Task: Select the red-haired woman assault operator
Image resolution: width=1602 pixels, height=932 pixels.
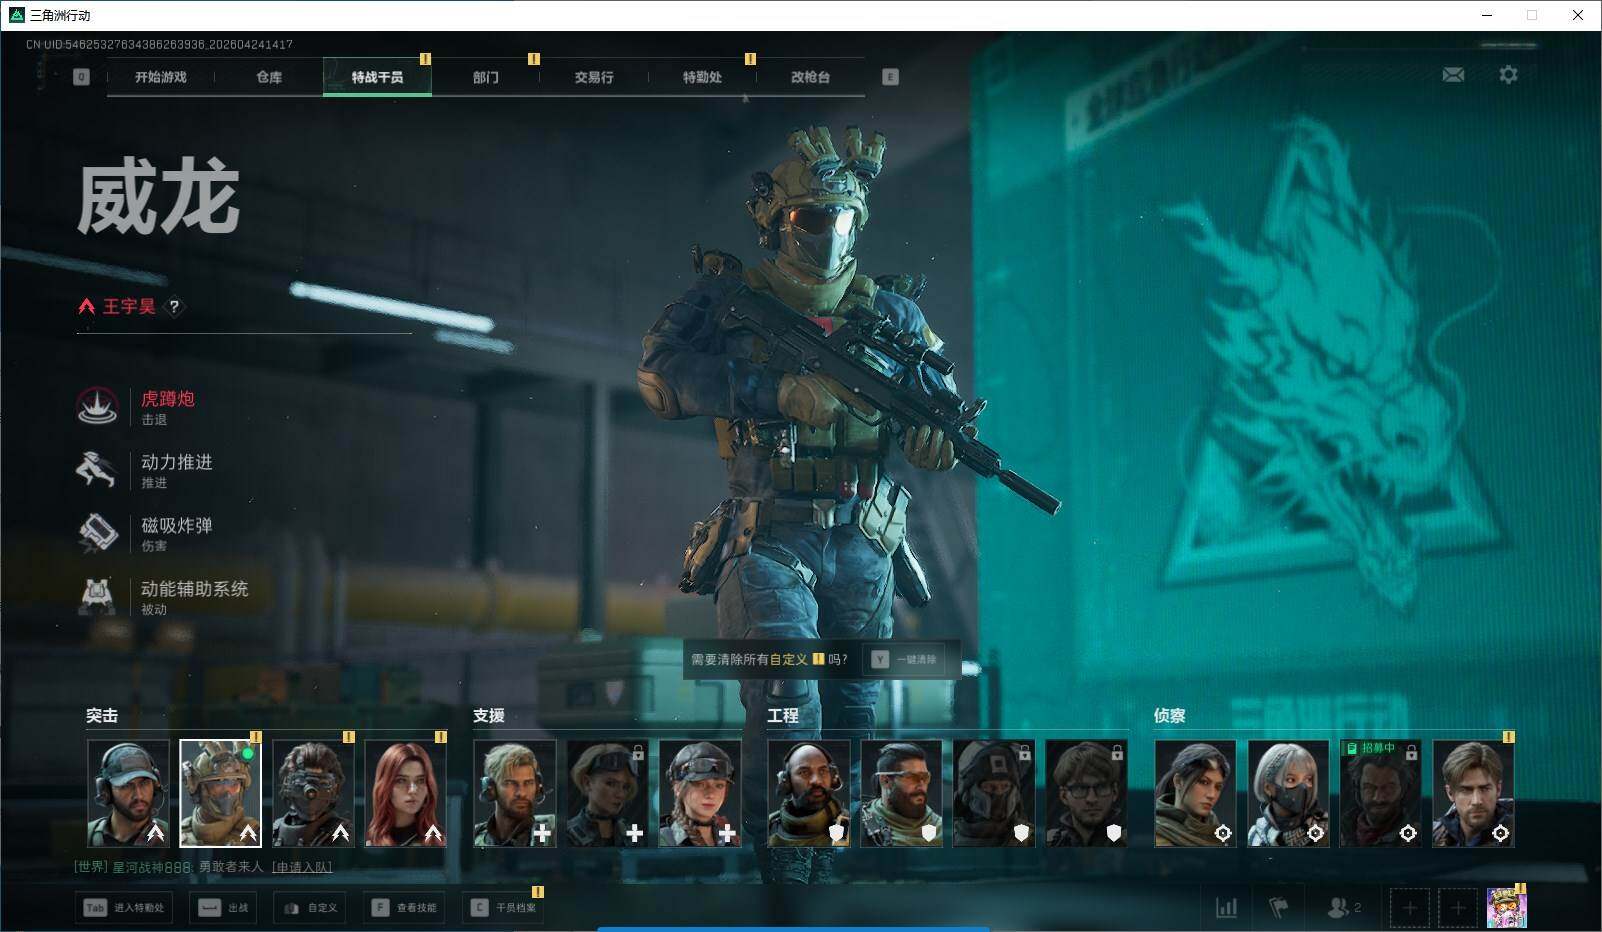Action: click(405, 793)
